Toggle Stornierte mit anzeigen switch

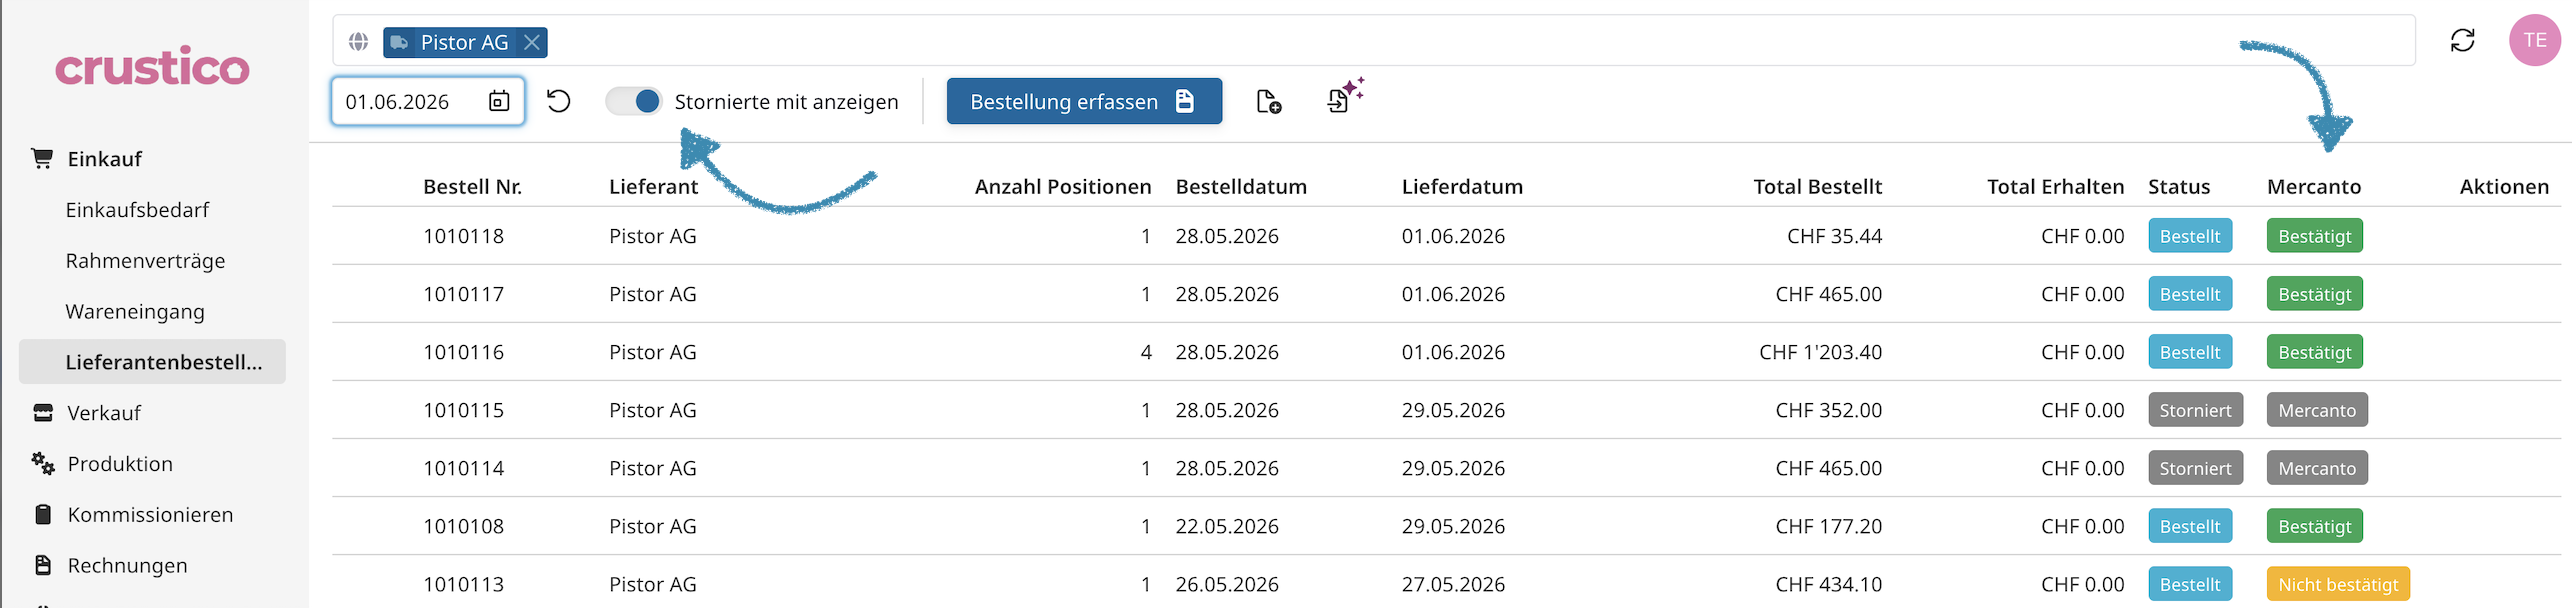634,101
